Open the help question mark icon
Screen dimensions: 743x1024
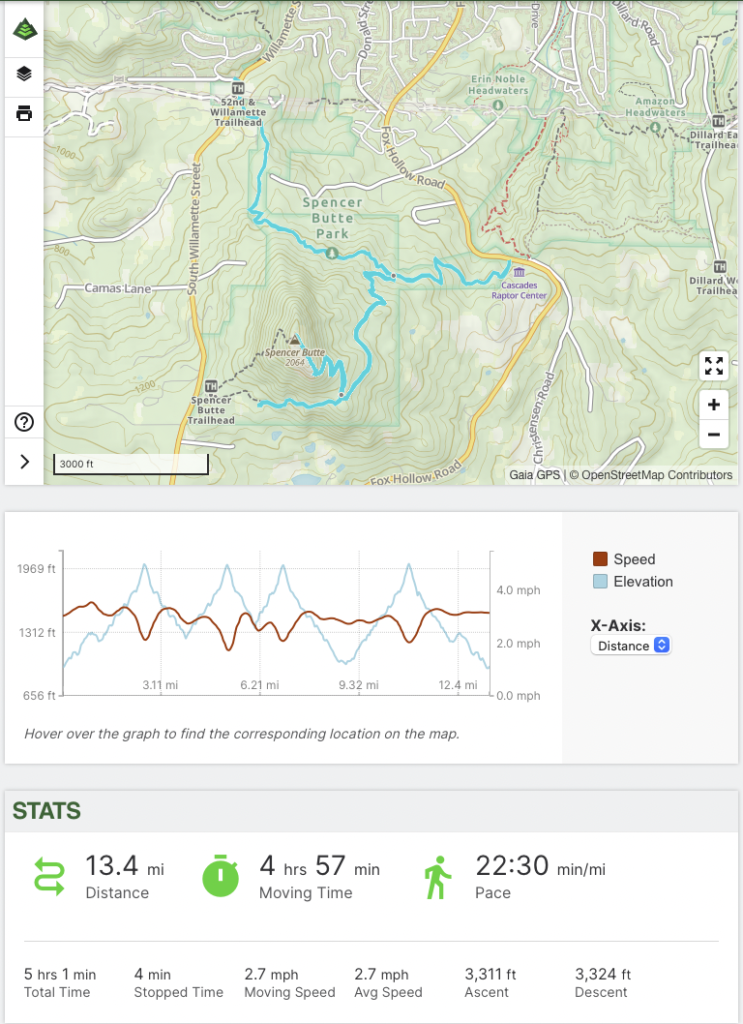[x=24, y=422]
